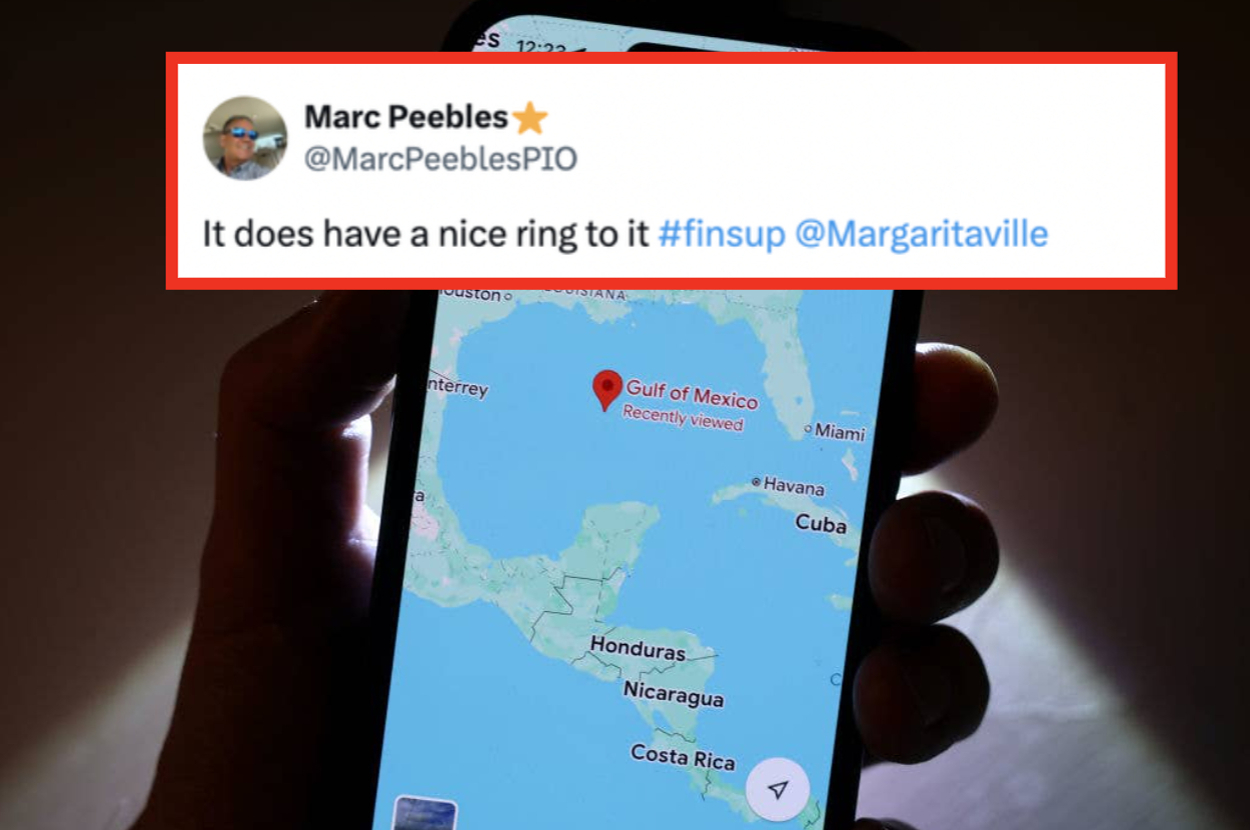Open the @Margaritaville mention
The height and width of the screenshot is (830, 1250).
coord(921,234)
